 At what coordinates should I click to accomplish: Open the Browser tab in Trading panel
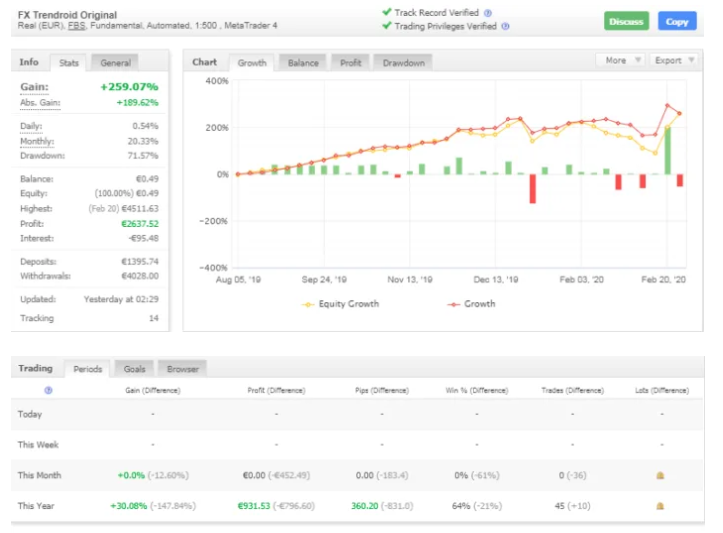coord(182,369)
